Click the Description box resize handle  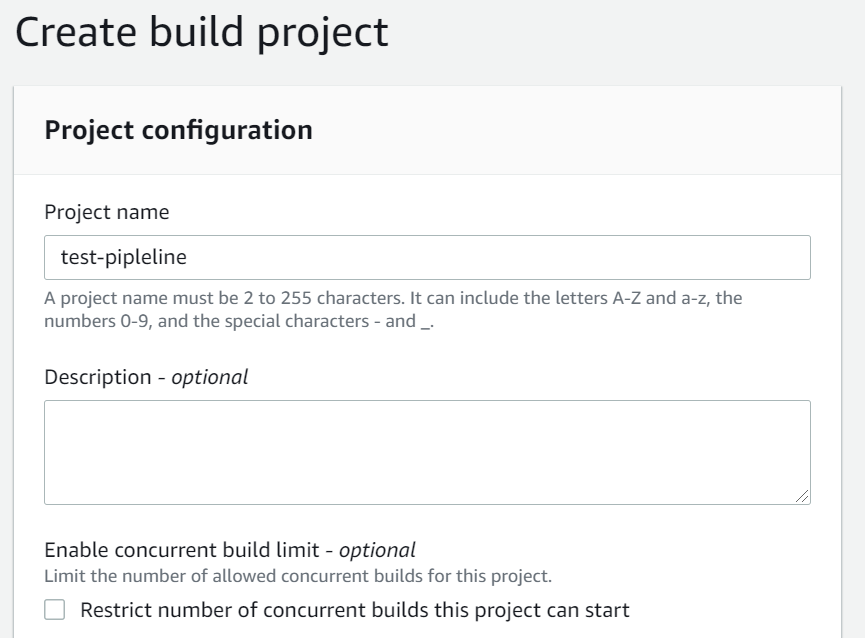[803, 497]
